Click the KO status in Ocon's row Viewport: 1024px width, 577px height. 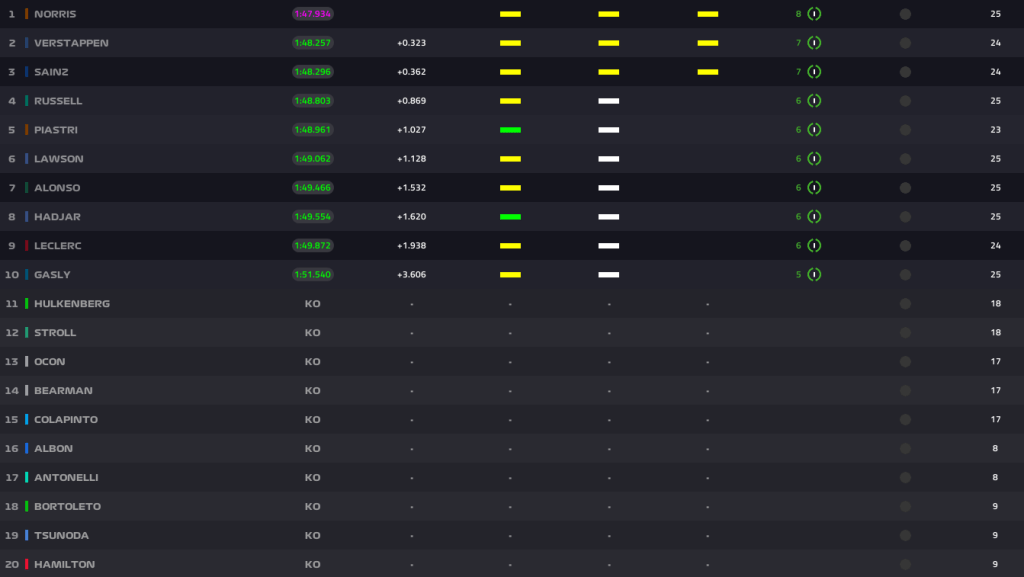pos(313,362)
